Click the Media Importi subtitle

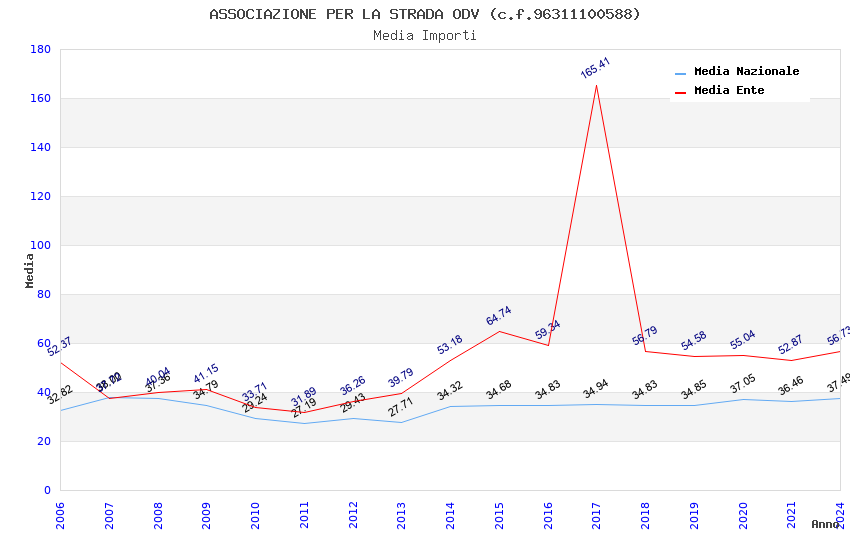pyautogui.click(x=424, y=35)
